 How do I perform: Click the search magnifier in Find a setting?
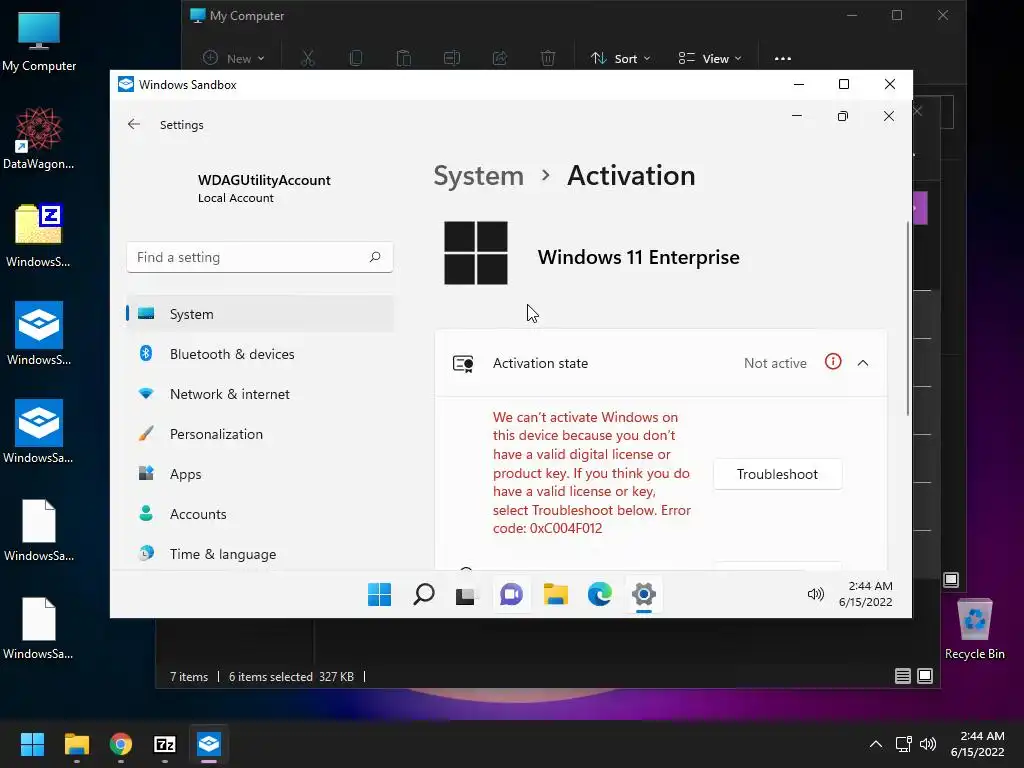(x=375, y=257)
